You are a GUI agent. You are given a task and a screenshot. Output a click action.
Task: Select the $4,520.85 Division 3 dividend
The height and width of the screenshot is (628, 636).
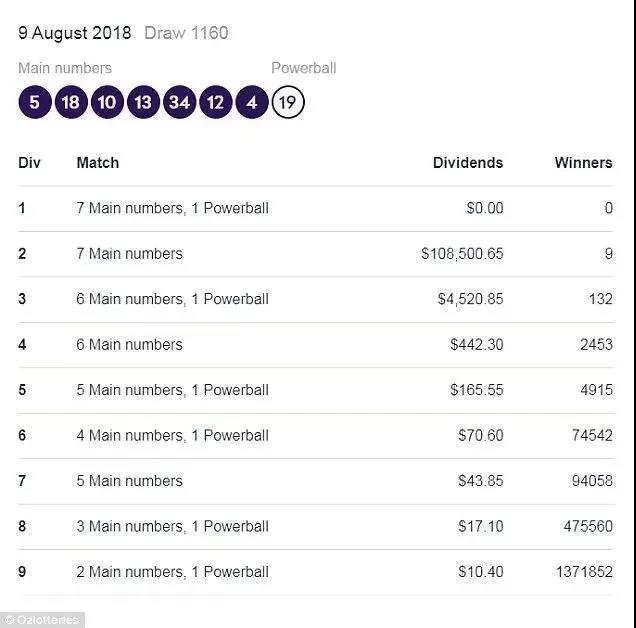(x=470, y=299)
